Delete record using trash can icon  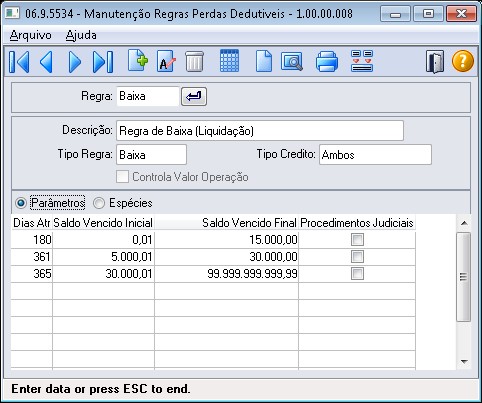(x=194, y=61)
